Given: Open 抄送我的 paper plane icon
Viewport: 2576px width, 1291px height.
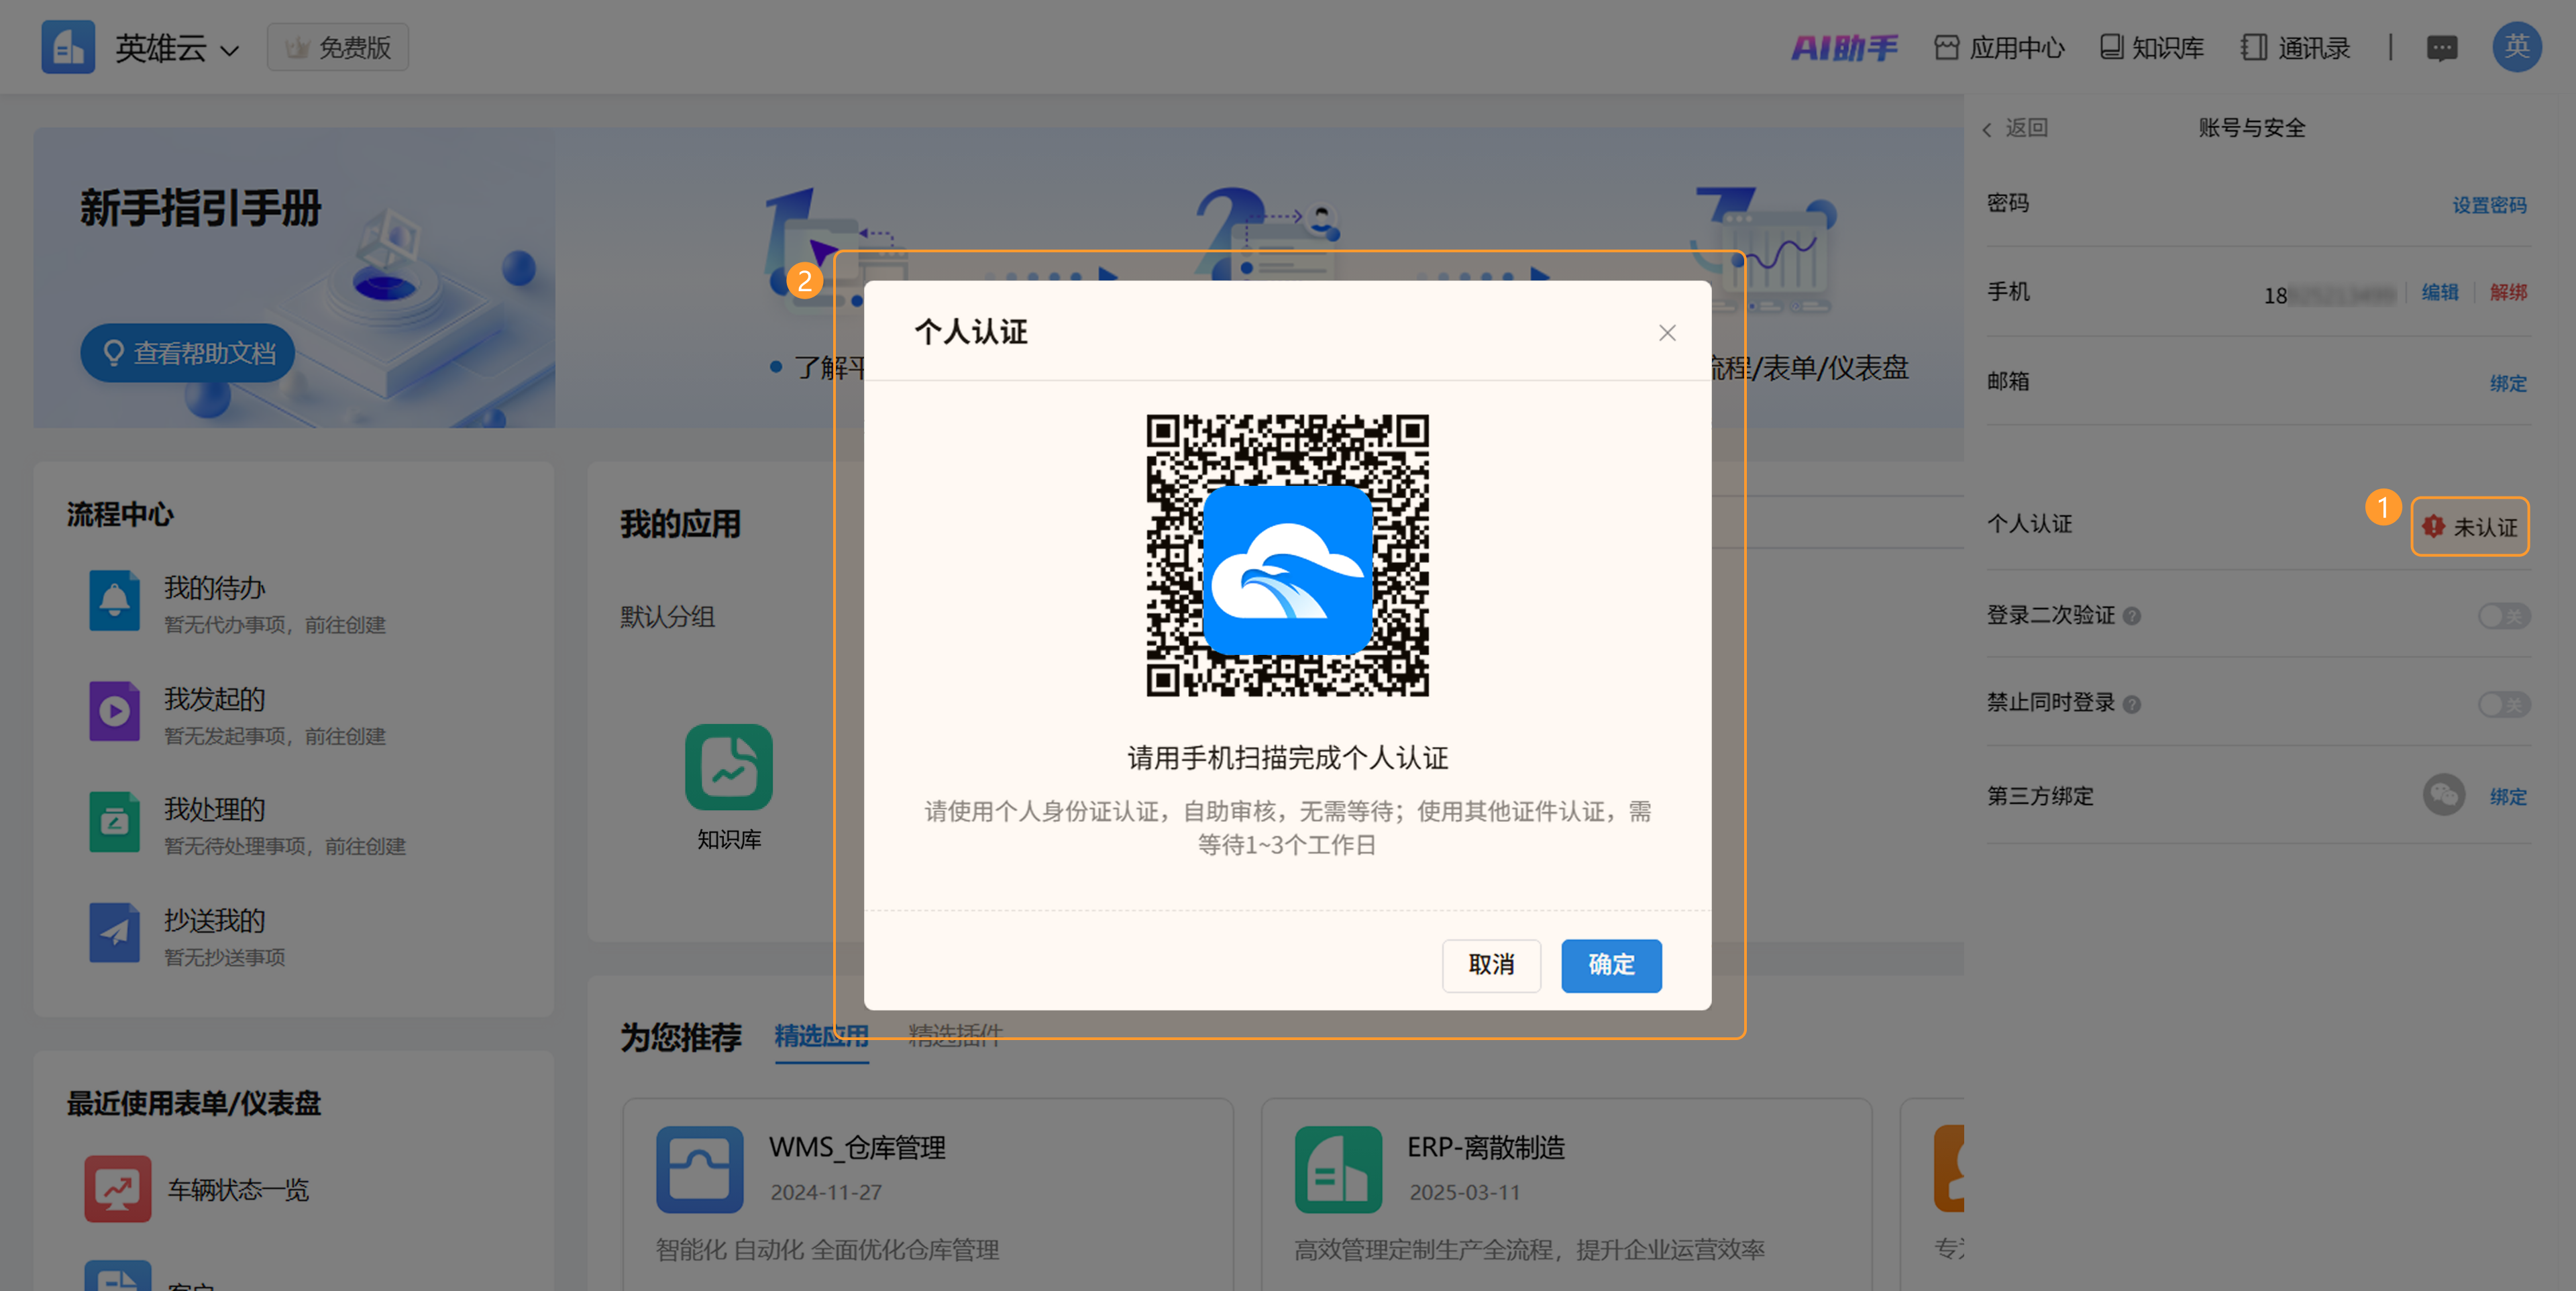Looking at the screenshot, I should click(x=114, y=933).
